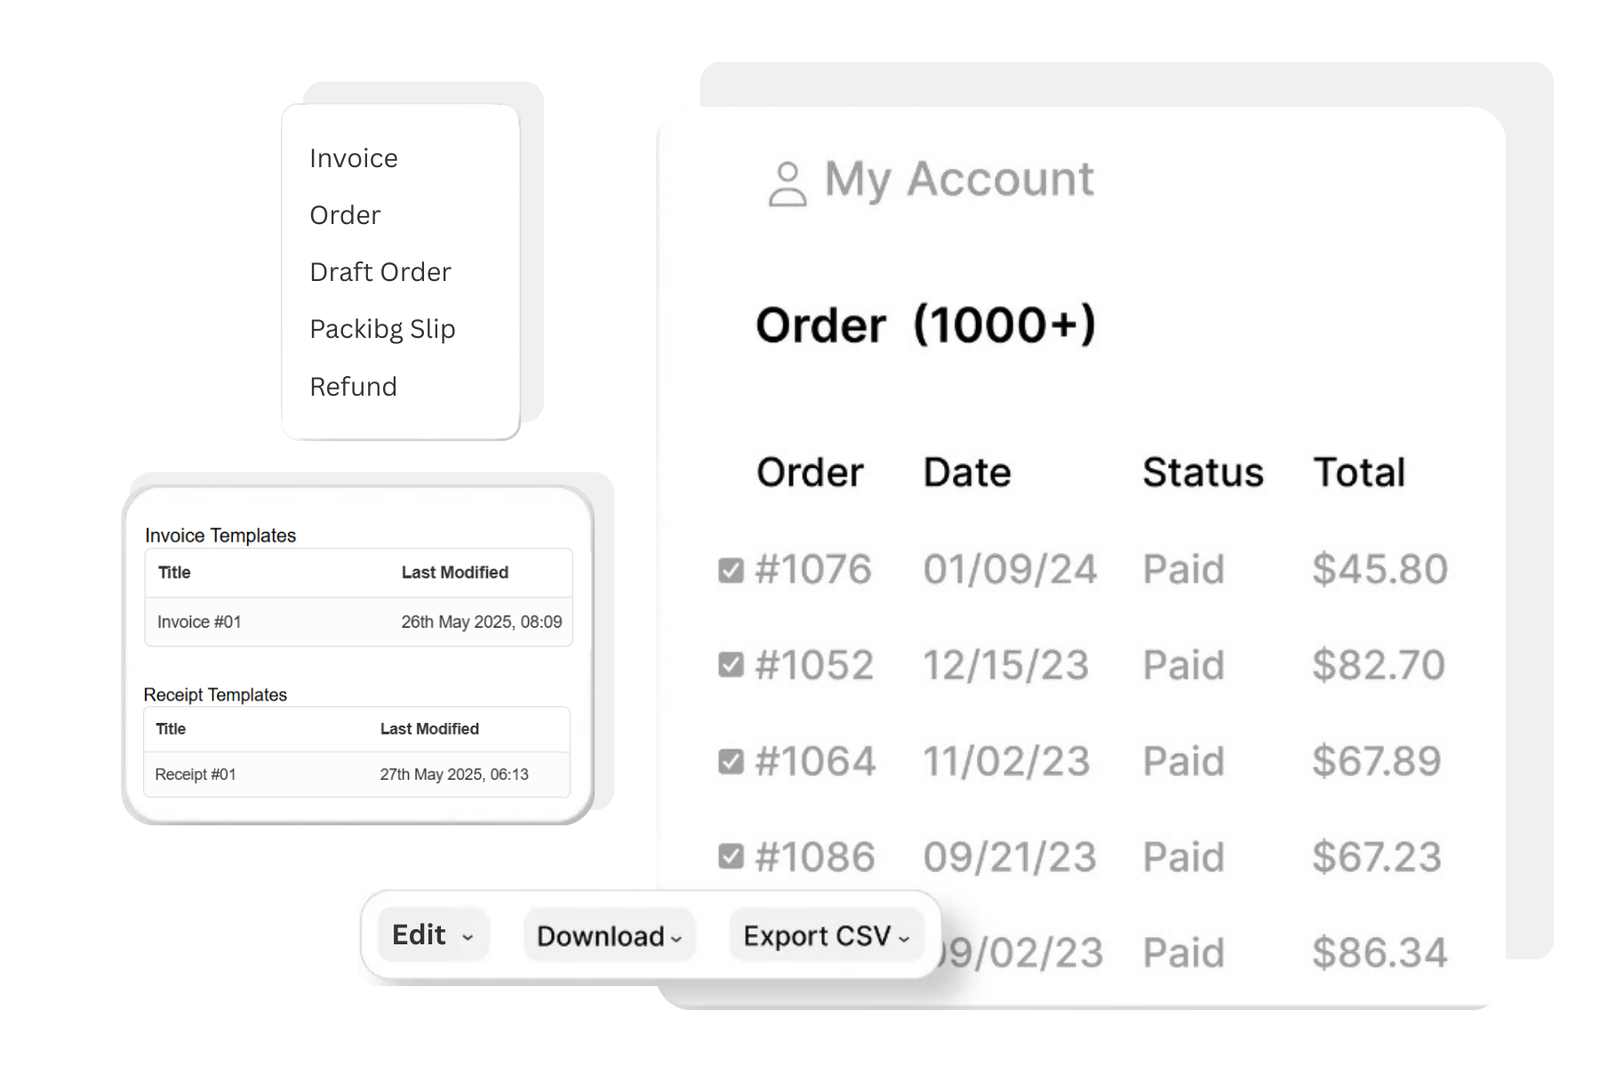
Task: Open the Receipt #01 template row
Action: (x=356, y=775)
